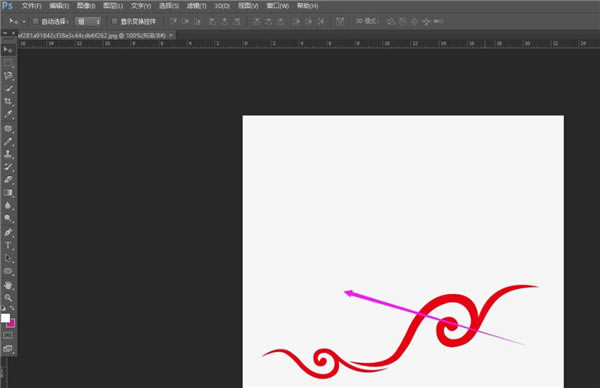This screenshot has height=388, width=600.
Task: Select the Blur tool
Action: [x=8, y=206]
